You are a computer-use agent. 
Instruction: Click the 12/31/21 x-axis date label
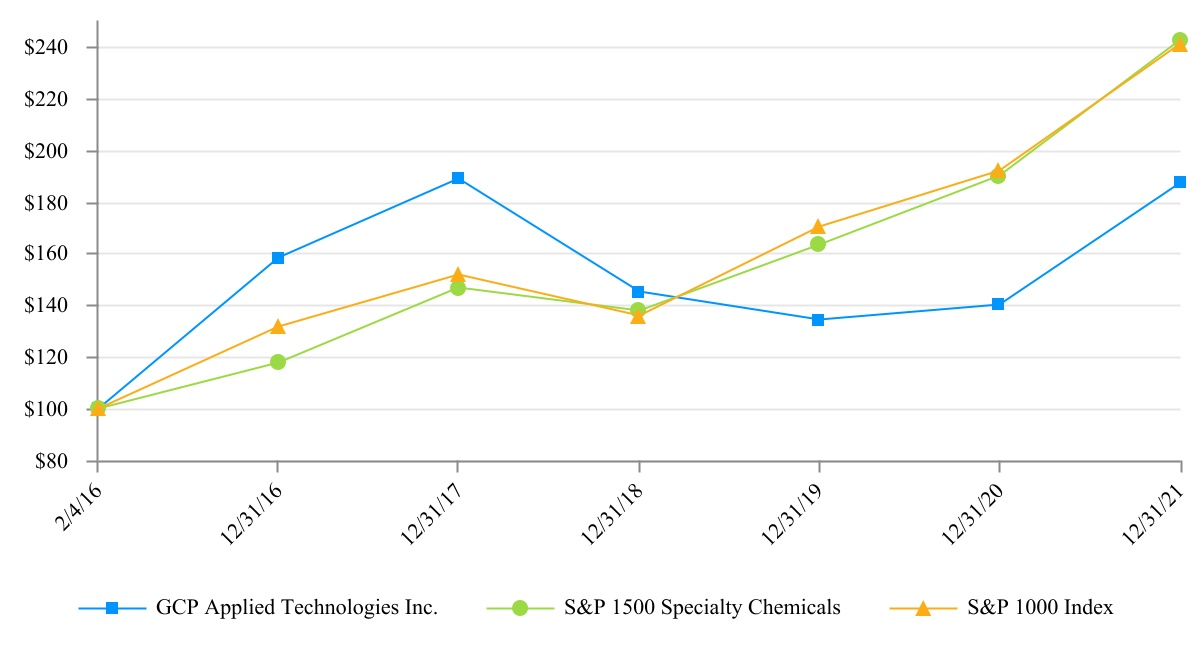1155,511
